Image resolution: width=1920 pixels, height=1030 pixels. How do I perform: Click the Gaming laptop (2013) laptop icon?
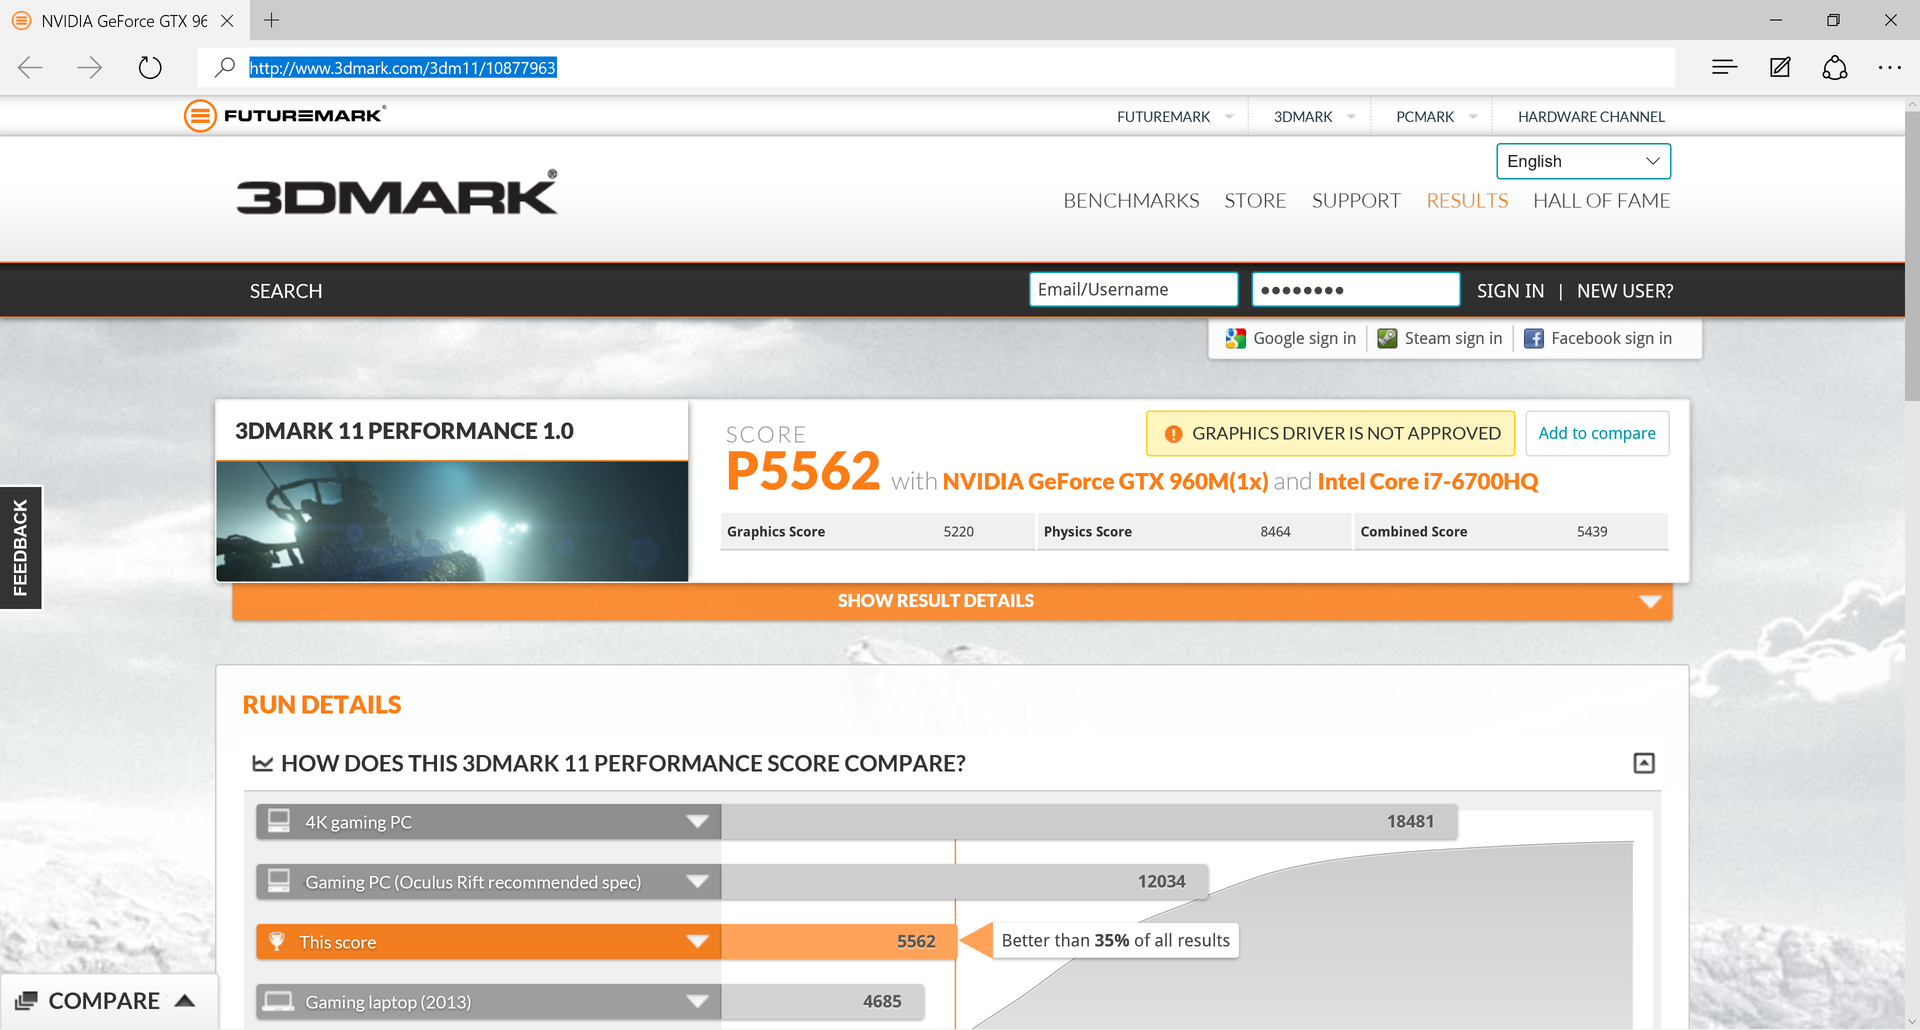click(x=279, y=1001)
